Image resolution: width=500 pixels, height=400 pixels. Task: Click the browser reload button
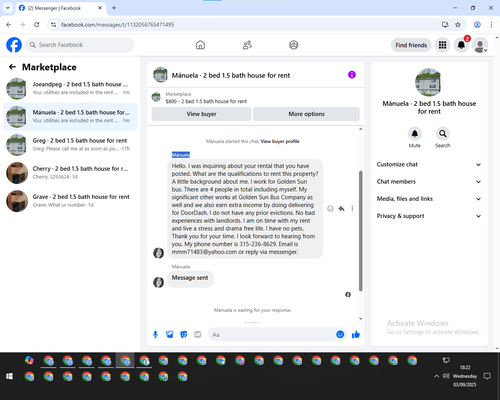click(37, 25)
